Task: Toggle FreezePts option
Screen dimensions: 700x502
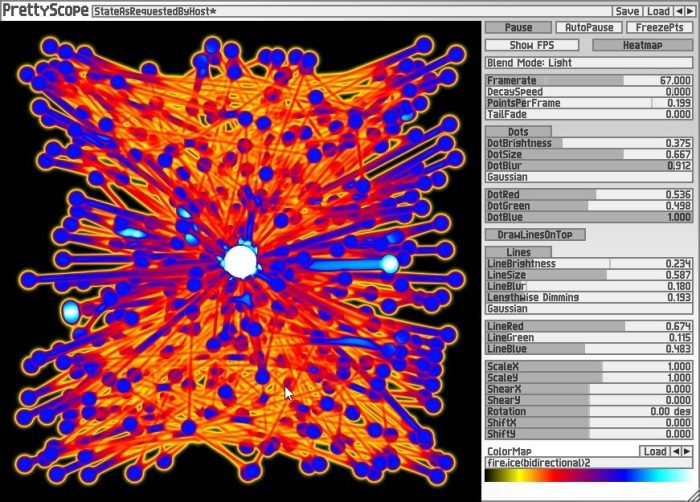Action: (659, 27)
